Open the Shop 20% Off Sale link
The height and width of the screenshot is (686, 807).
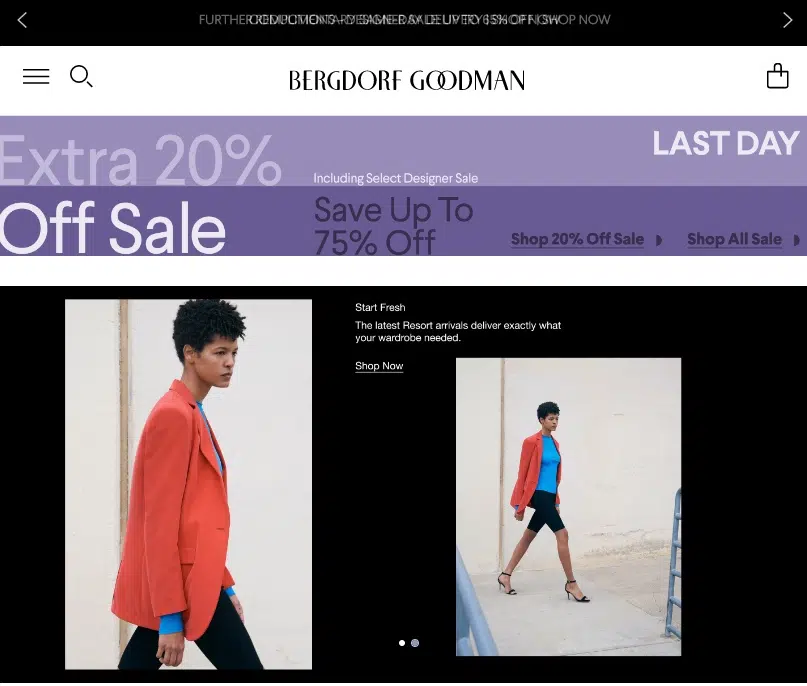pyautogui.click(x=577, y=239)
